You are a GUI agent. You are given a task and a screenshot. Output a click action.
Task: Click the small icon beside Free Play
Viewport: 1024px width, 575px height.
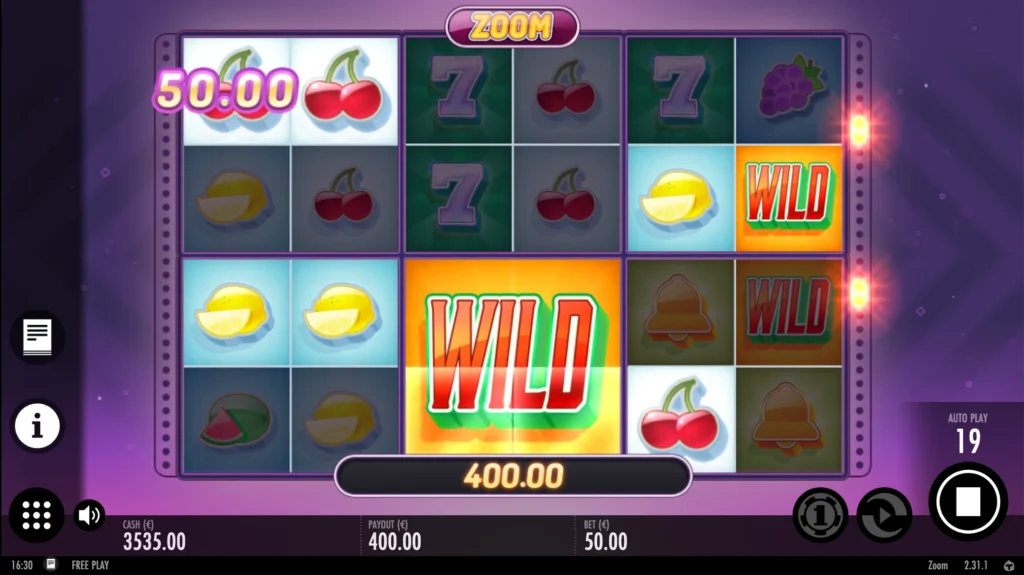51,565
